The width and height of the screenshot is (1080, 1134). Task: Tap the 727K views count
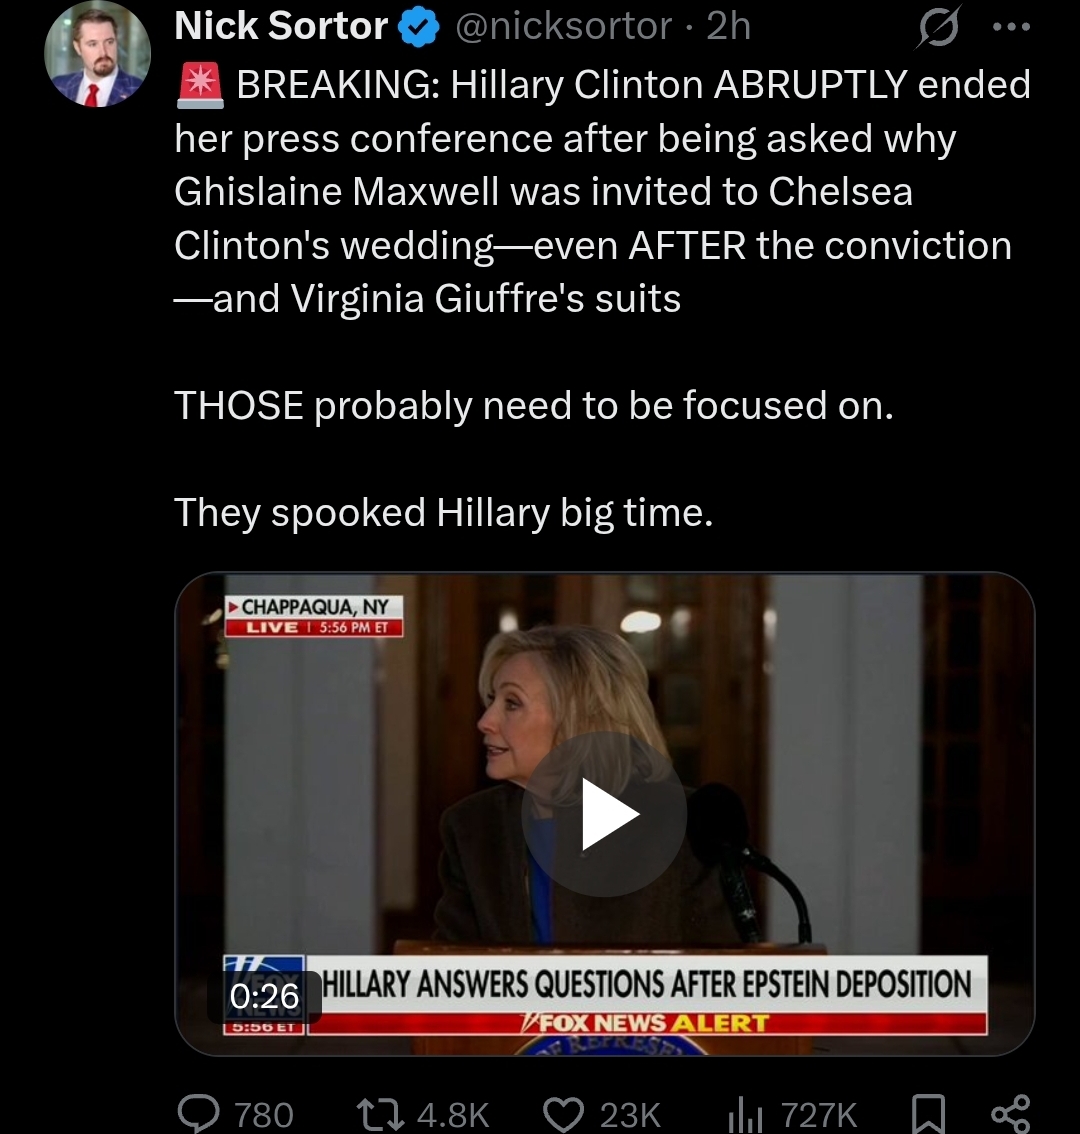coord(820,1114)
